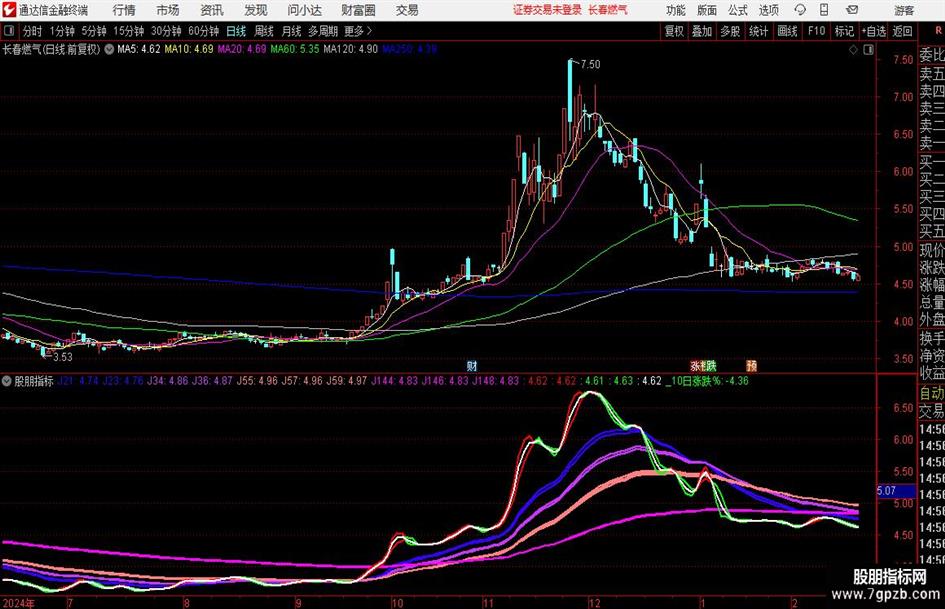The height and width of the screenshot is (609, 945).
Task: Open the 资讯 menu
Action: click(x=212, y=10)
